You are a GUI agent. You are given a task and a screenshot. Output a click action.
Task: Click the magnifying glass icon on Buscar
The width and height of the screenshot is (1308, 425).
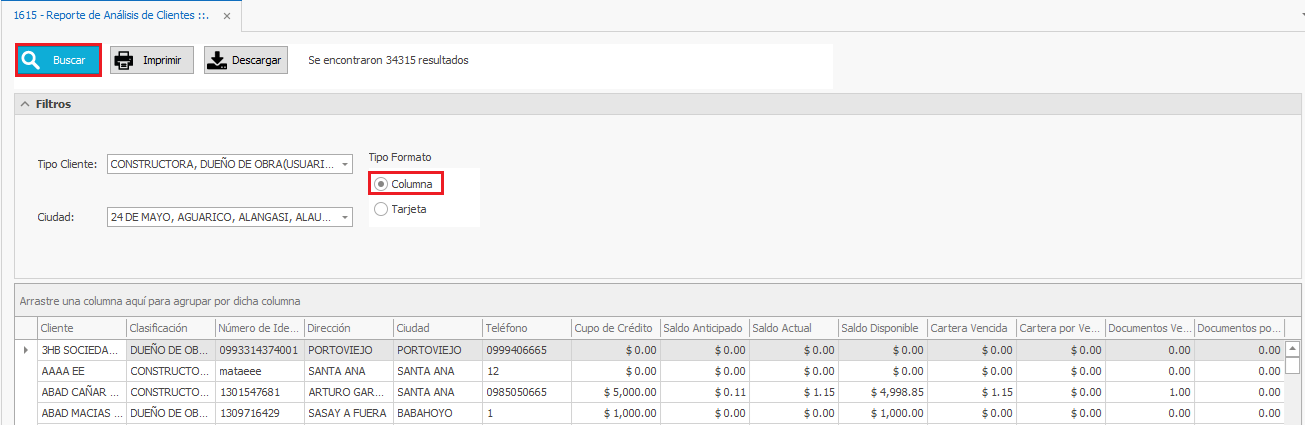coord(31,60)
